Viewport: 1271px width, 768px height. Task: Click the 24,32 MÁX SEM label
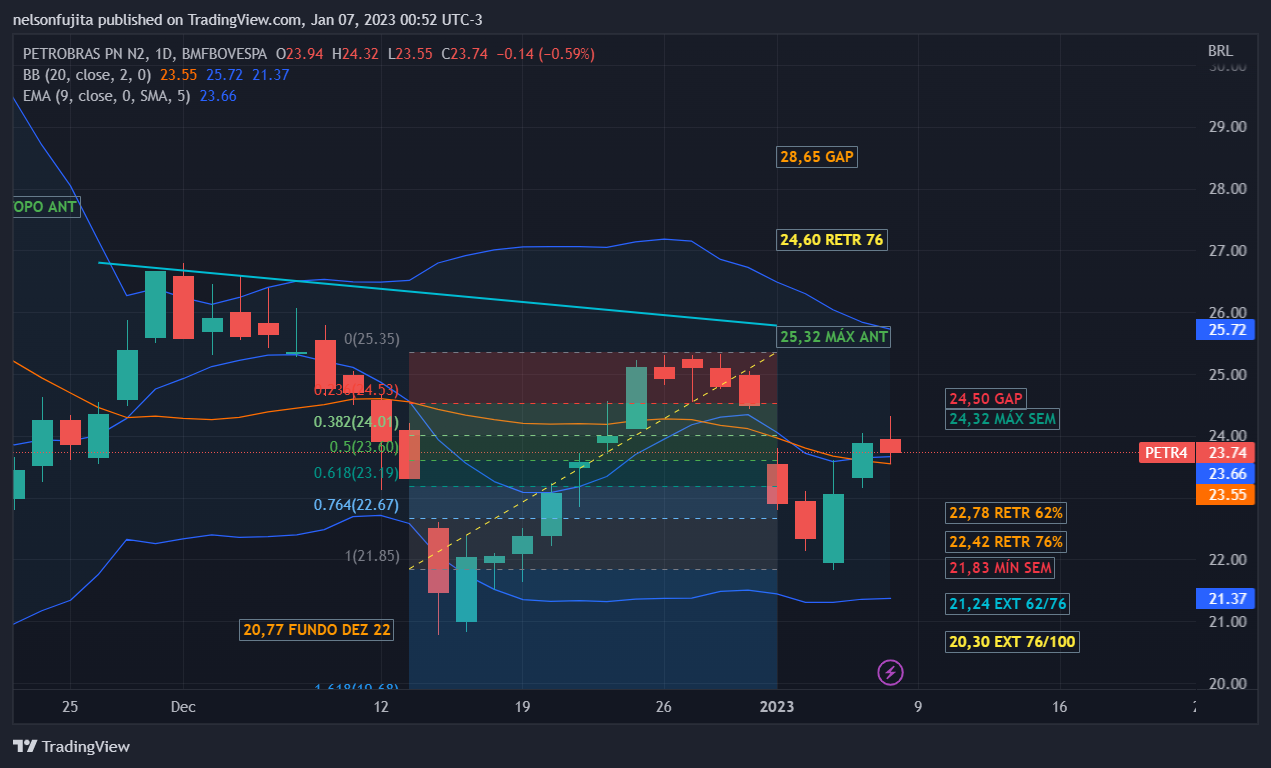1003,419
